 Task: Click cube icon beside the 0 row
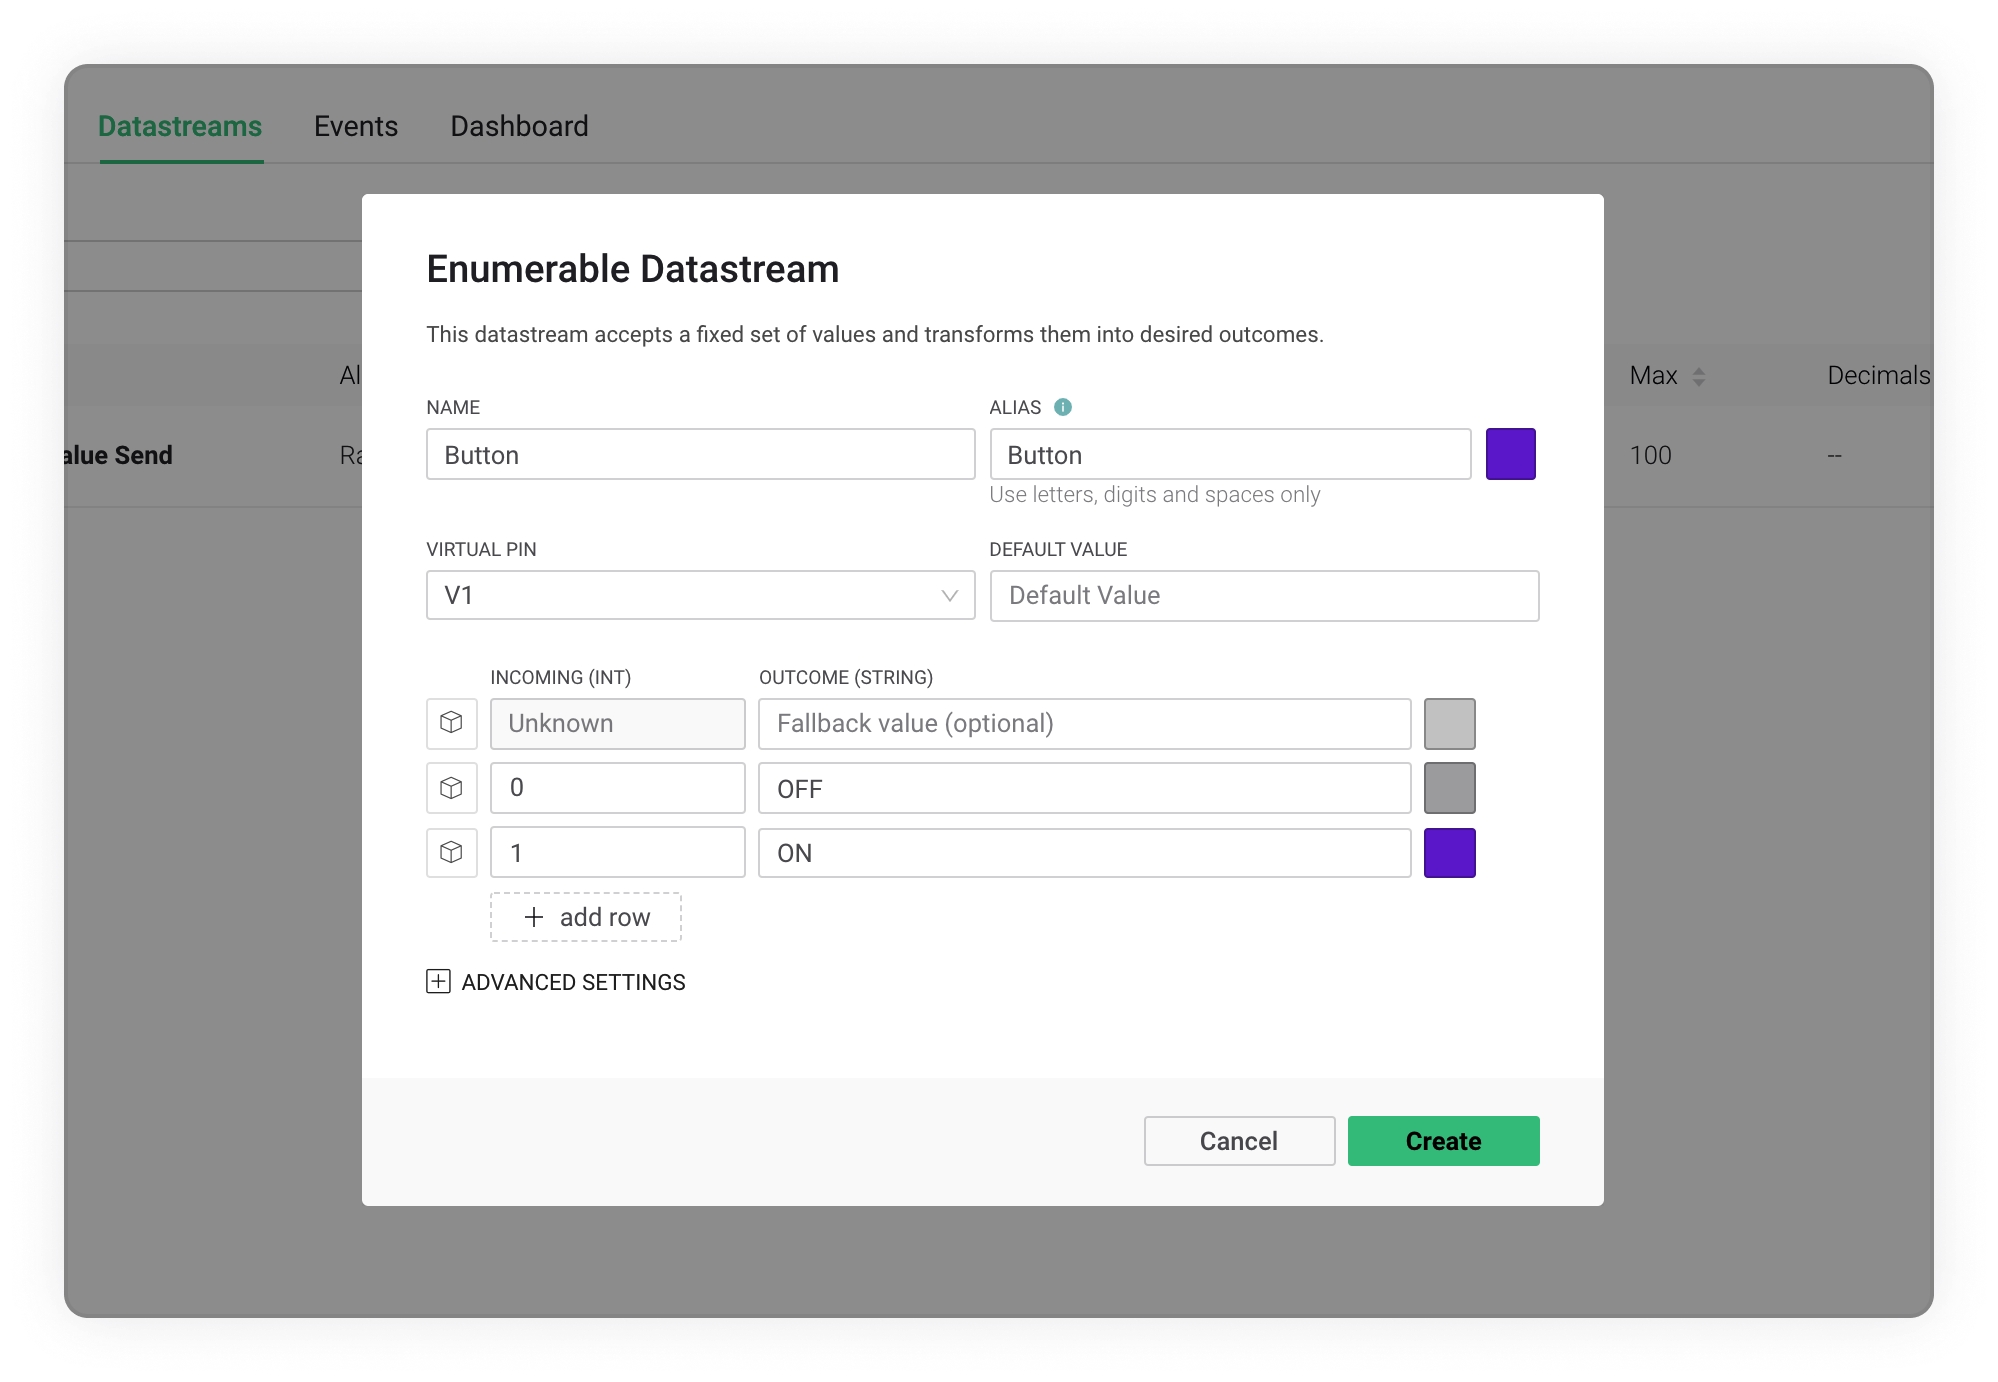coord(451,788)
